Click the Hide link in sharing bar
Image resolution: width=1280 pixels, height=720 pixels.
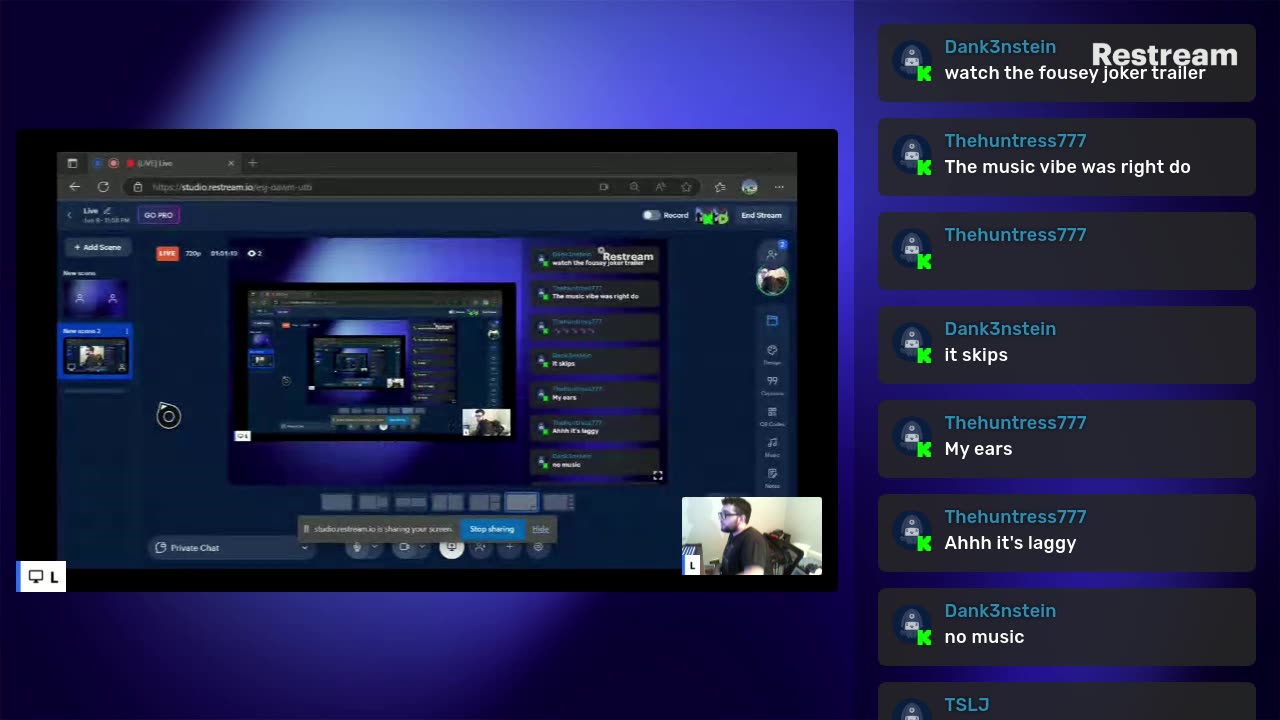coord(540,529)
